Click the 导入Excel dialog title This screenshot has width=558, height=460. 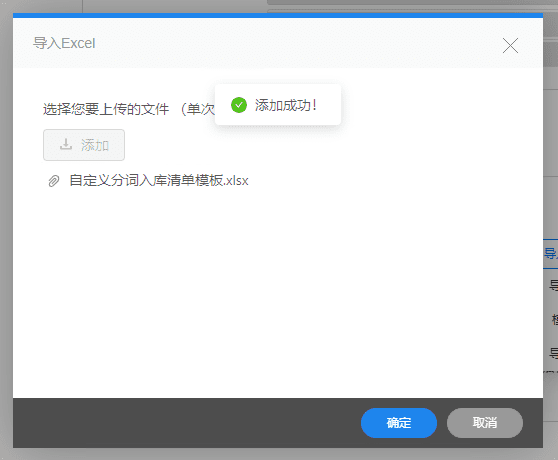tap(64, 43)
